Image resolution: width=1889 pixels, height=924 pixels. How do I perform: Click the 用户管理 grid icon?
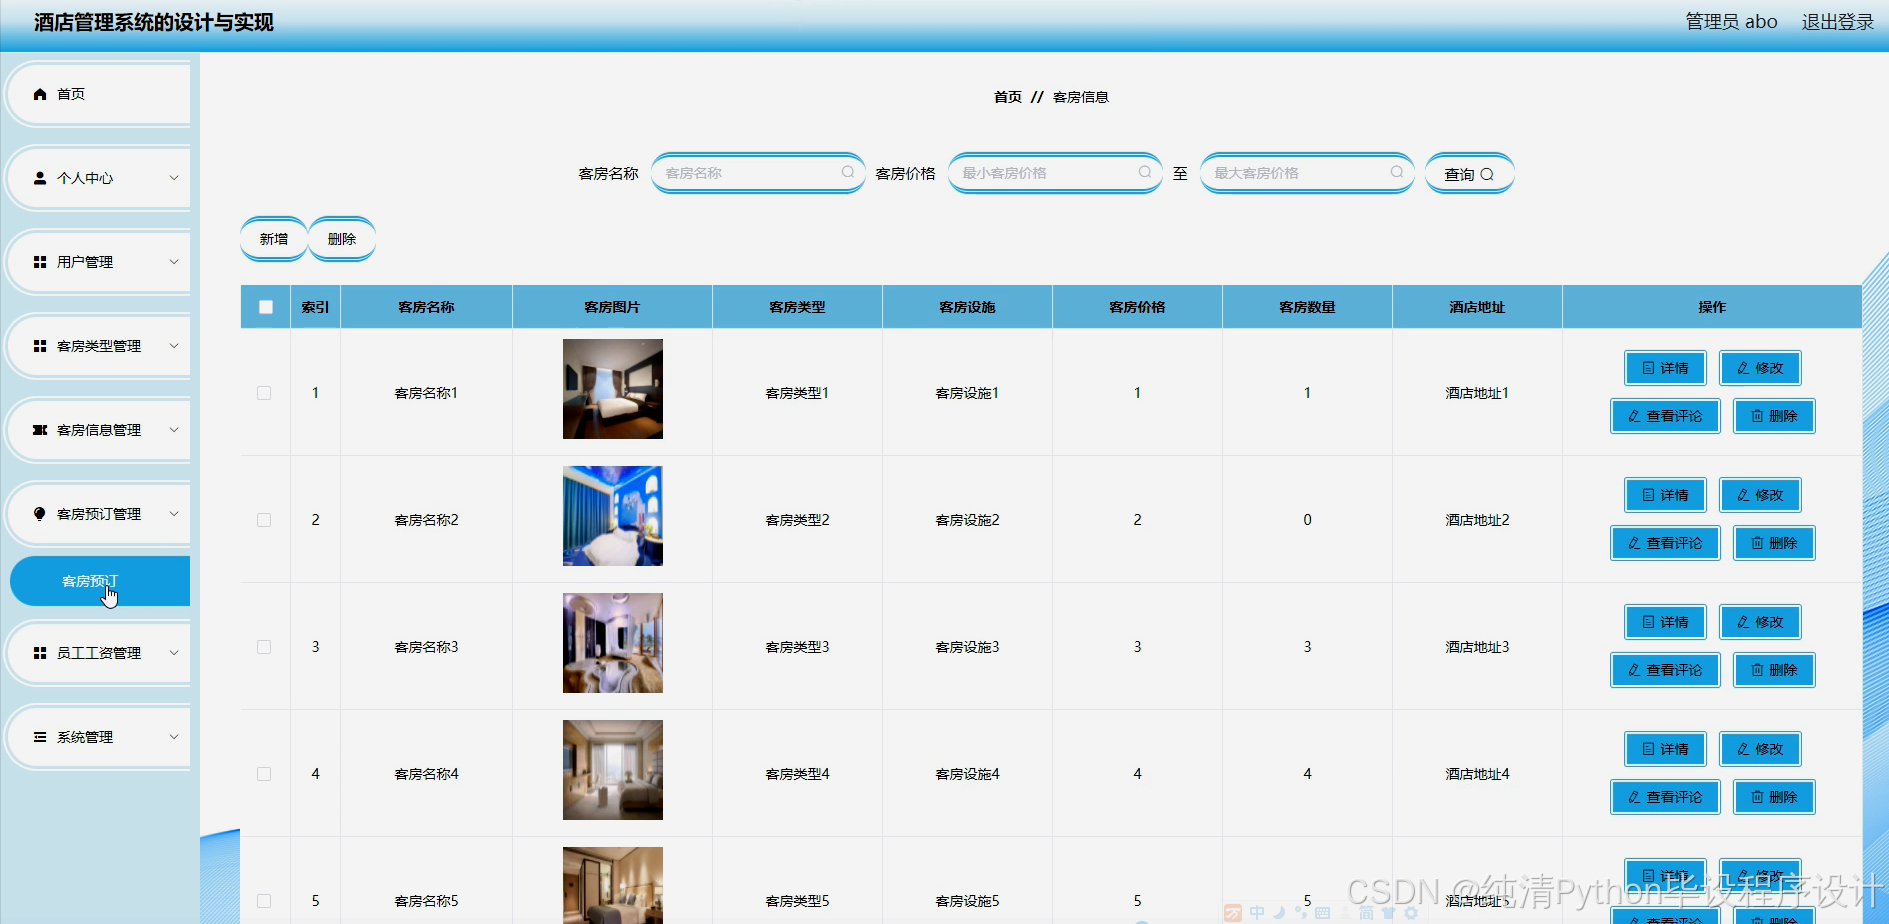pyautogui.click(x=39, y=261)
